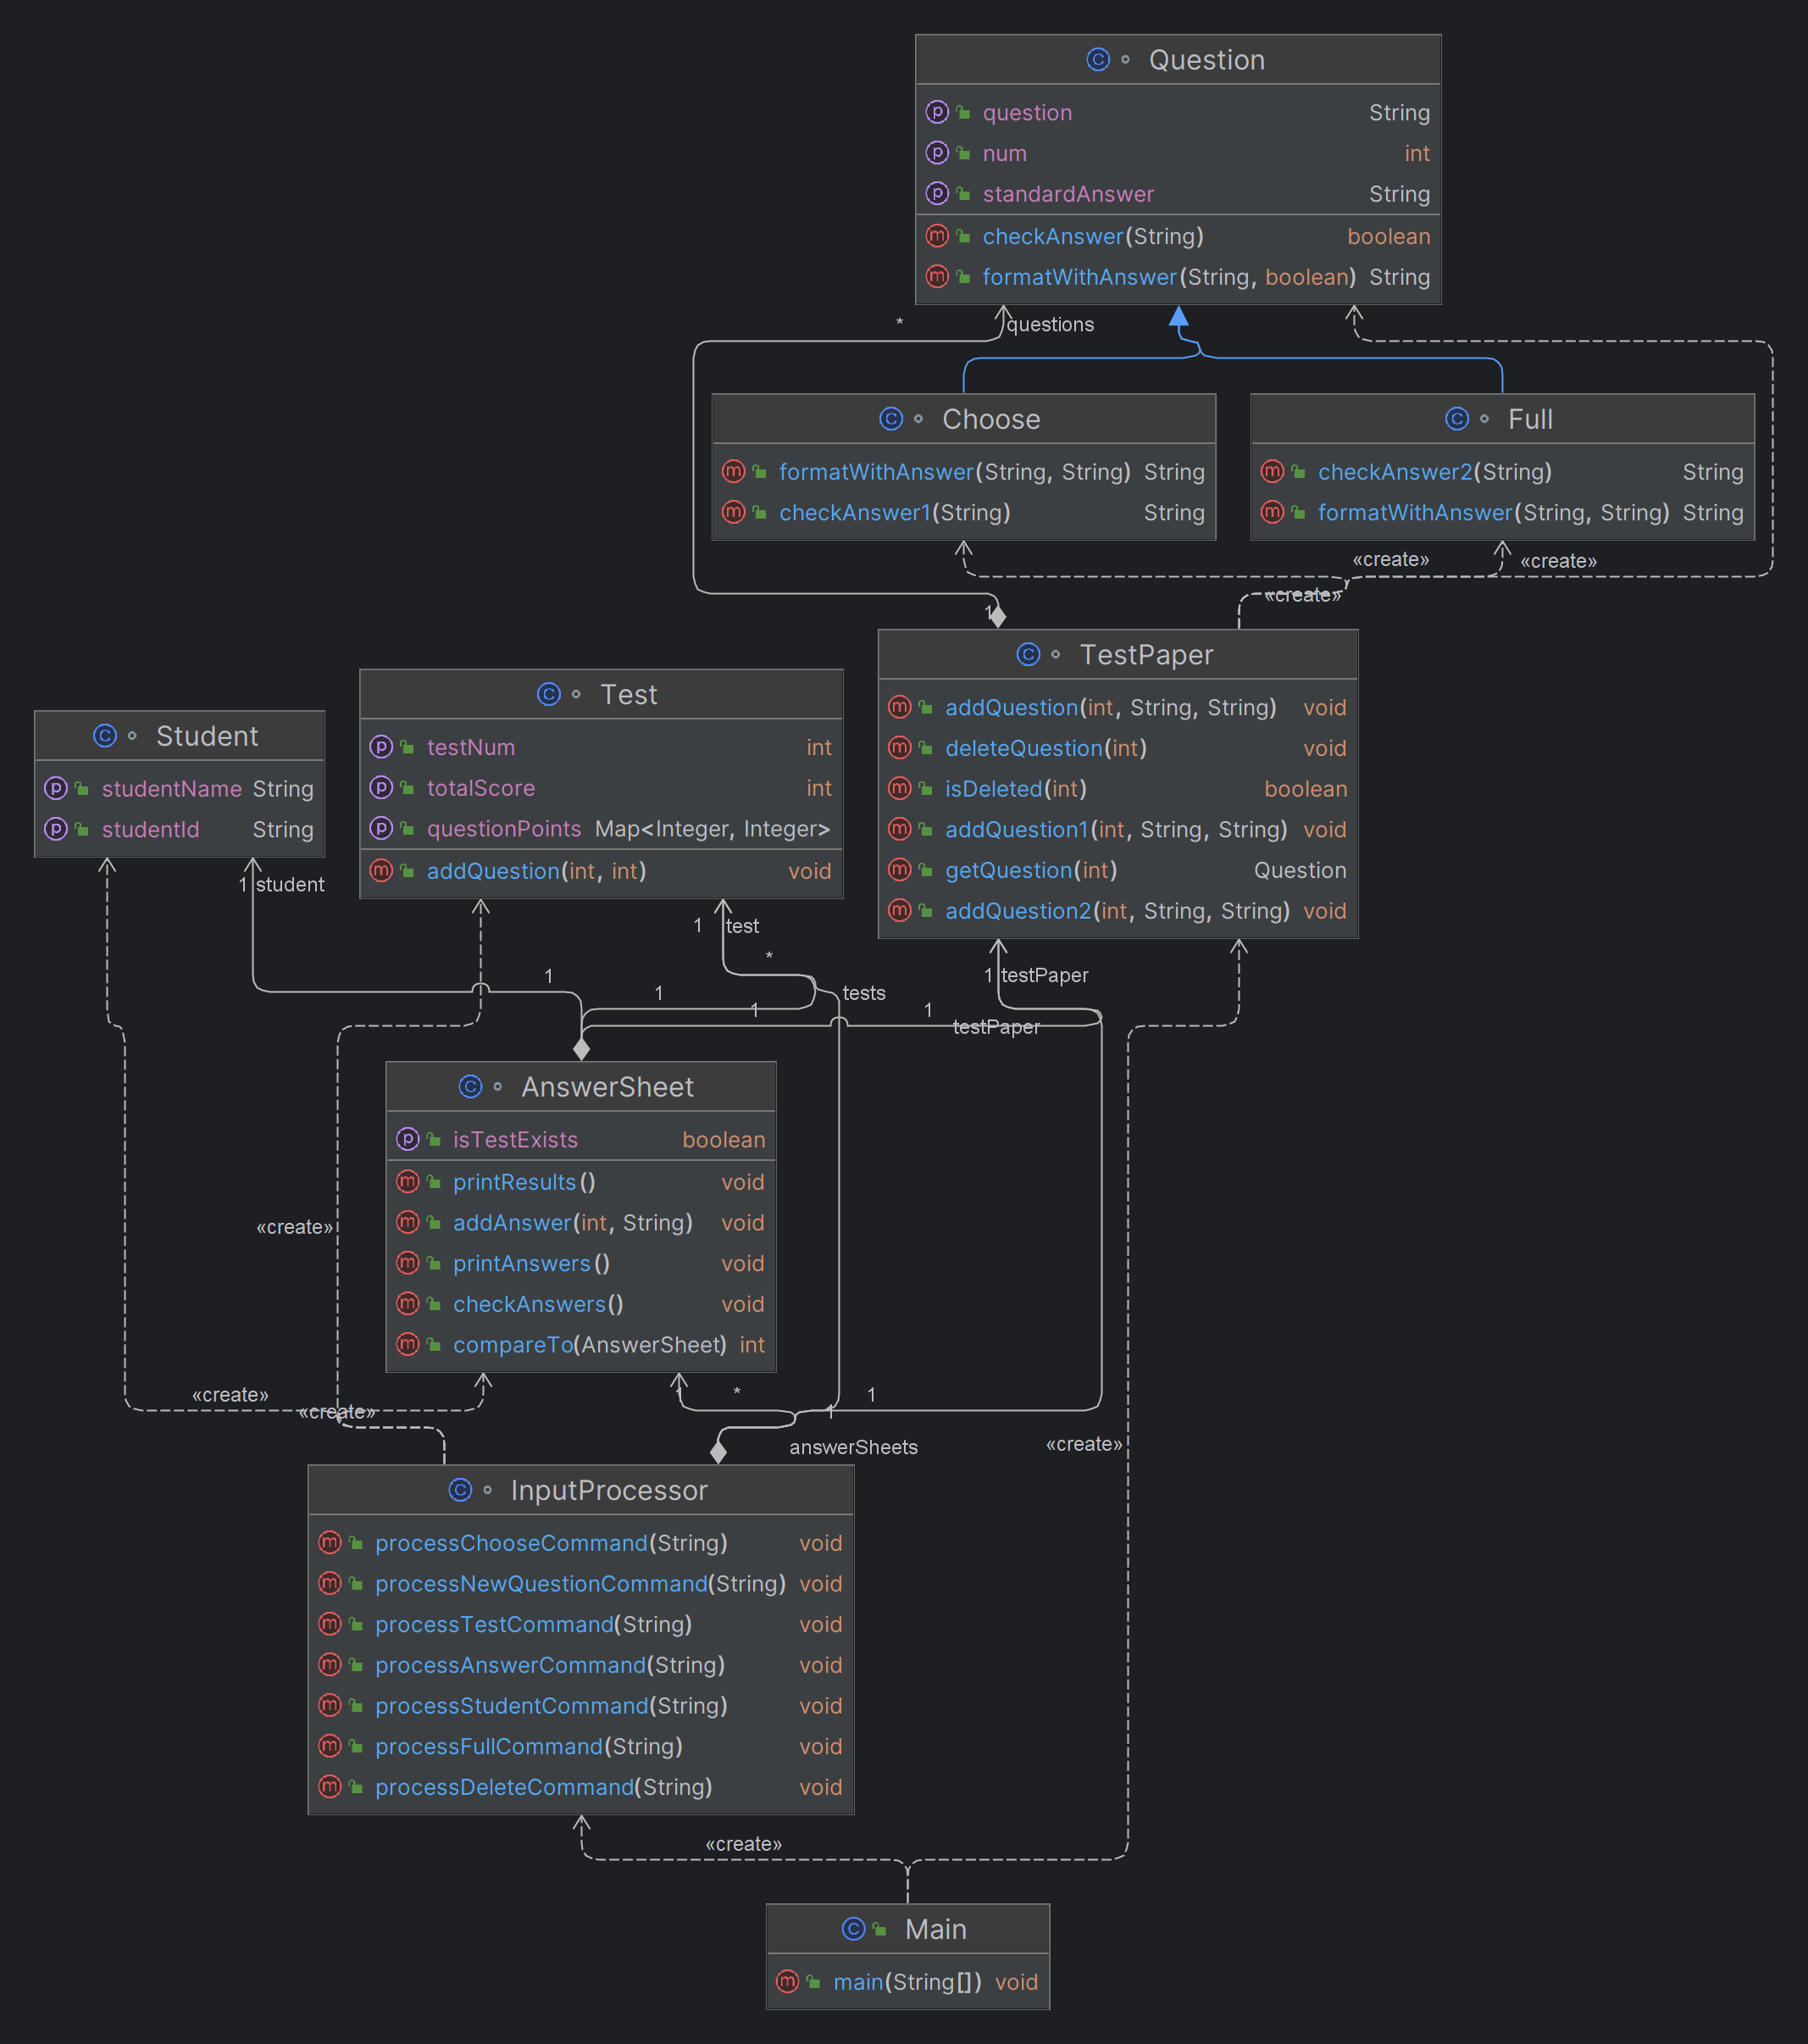Click property icon beside testNum
This screenshot has width=1808, height=2044.
(x=381, y=747)
